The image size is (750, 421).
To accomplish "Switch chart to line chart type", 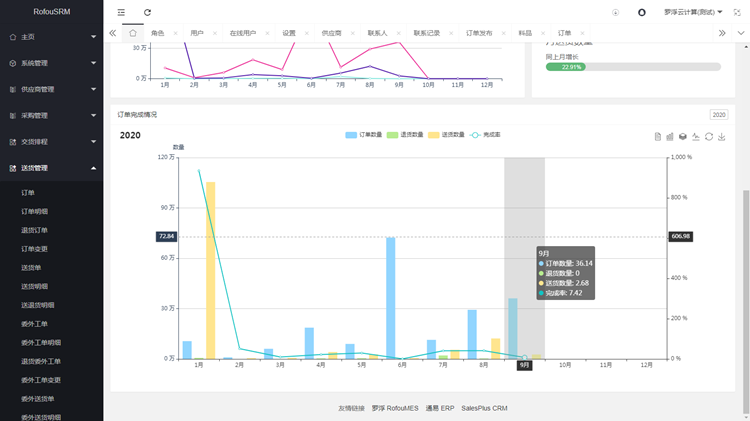I will [x=696, y=136].
